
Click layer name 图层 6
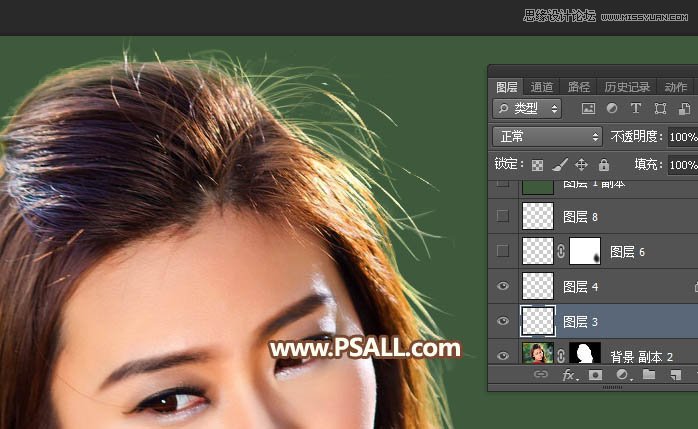click(627, 252)
